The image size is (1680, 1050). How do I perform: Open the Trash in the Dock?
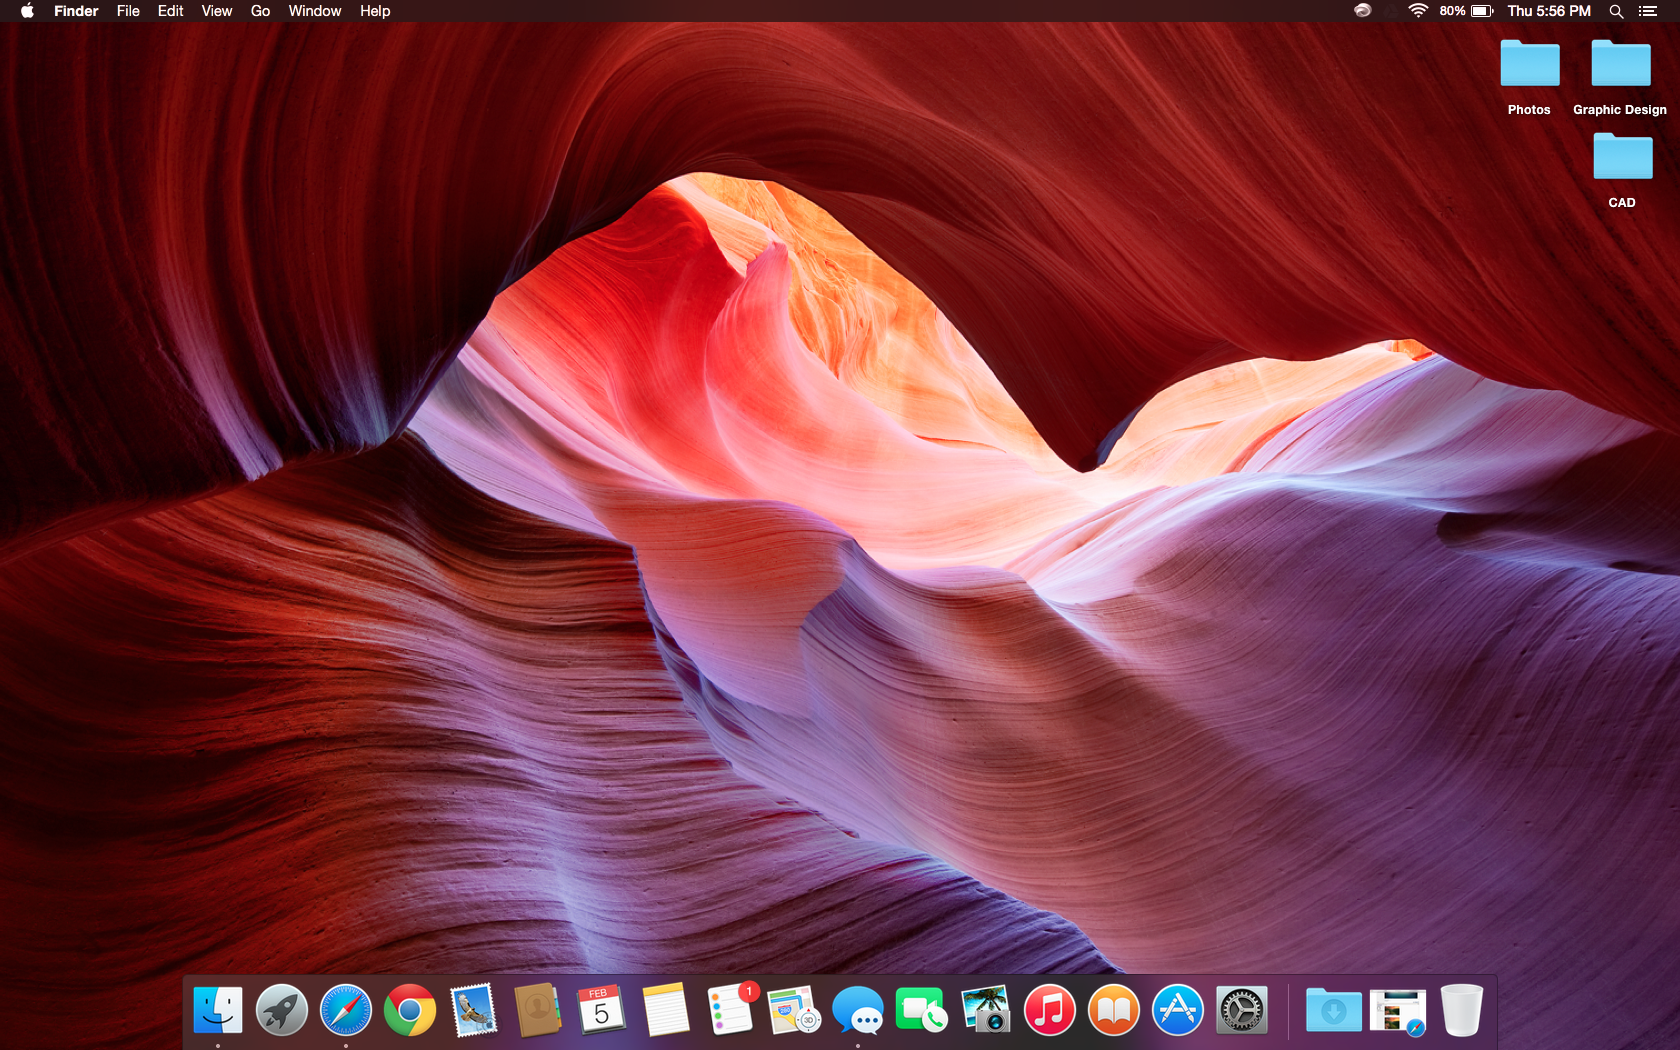1461,1011
